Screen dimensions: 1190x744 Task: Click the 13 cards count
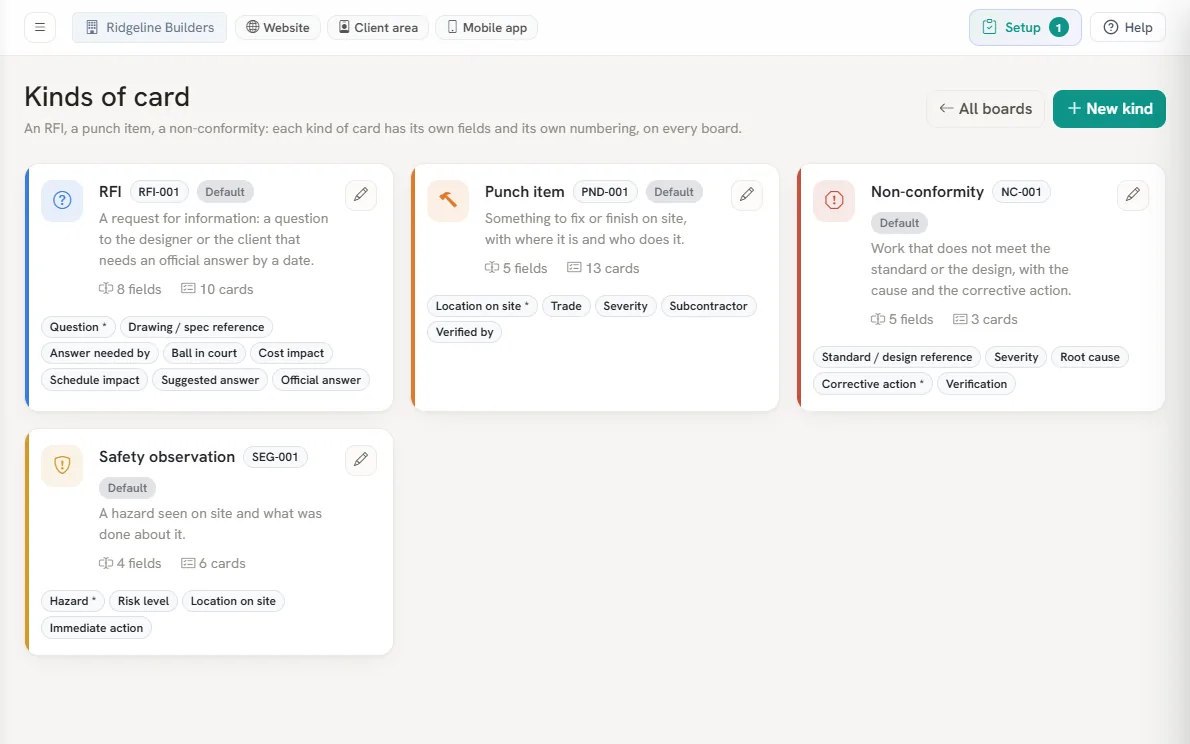603,268
